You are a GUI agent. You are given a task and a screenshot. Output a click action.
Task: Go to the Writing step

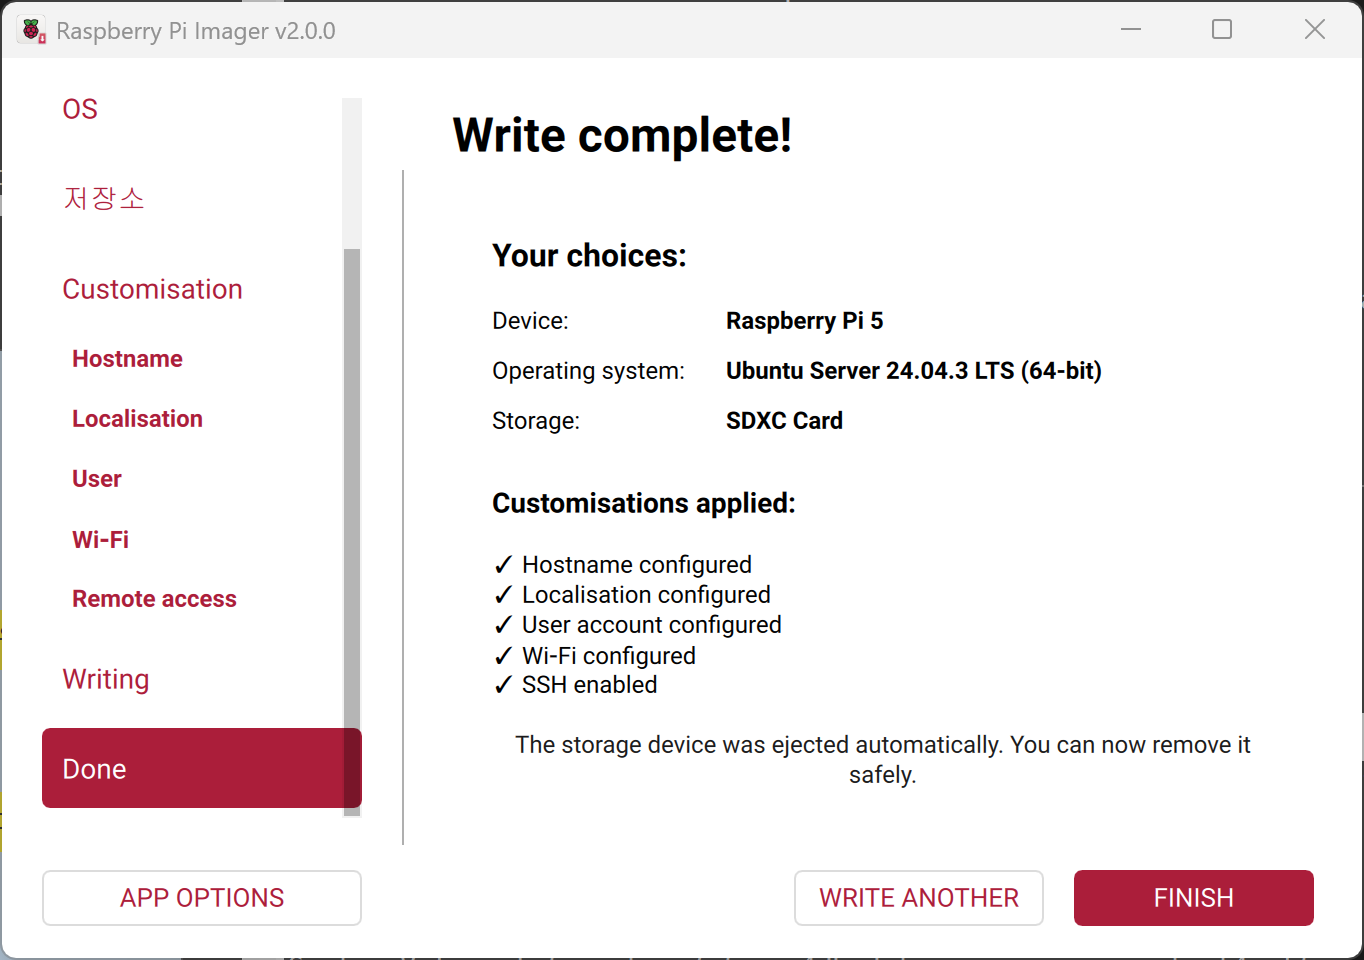(x=105, y=679)
